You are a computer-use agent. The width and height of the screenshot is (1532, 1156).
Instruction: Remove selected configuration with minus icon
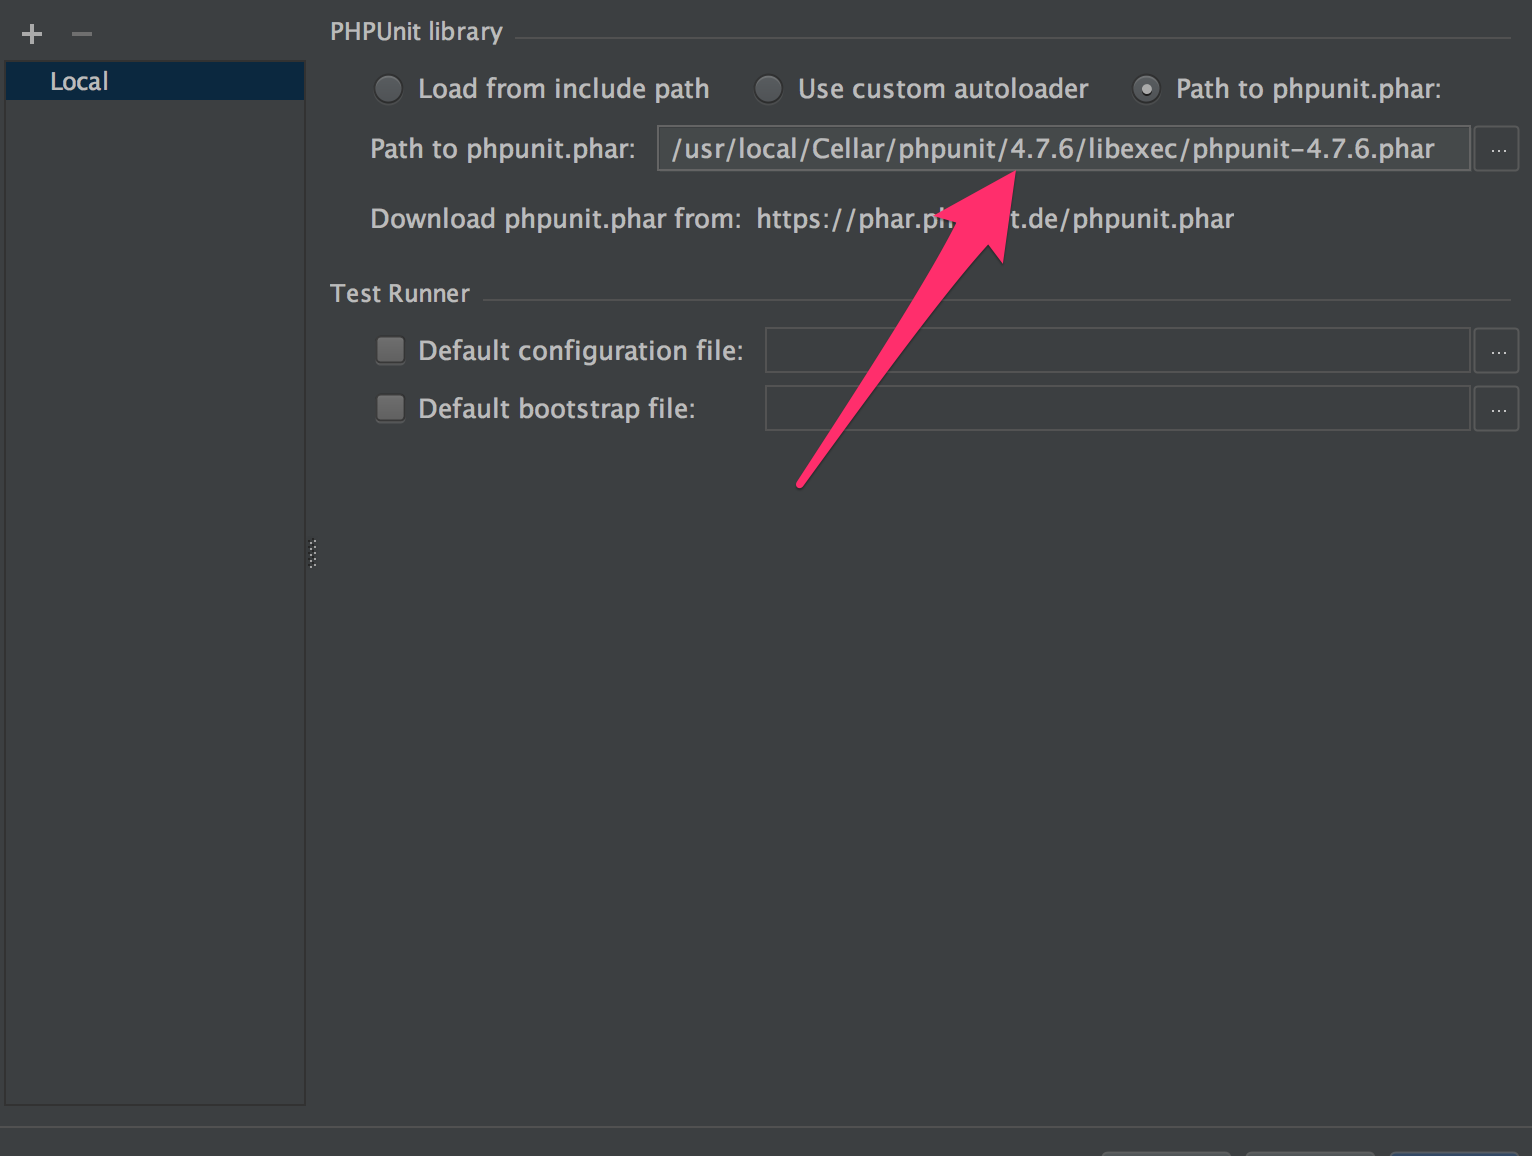click(82, 34)
